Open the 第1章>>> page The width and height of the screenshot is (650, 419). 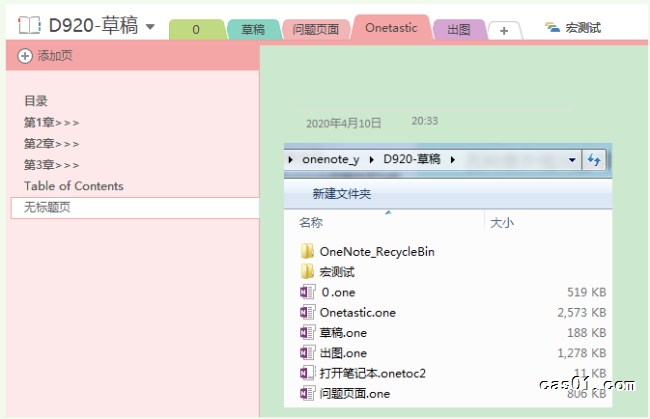pyautogui.click(x=51, y=122)
